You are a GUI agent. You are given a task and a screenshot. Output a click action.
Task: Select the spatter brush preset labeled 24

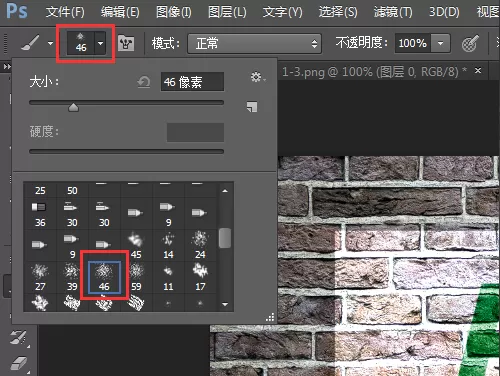[200, 246]
